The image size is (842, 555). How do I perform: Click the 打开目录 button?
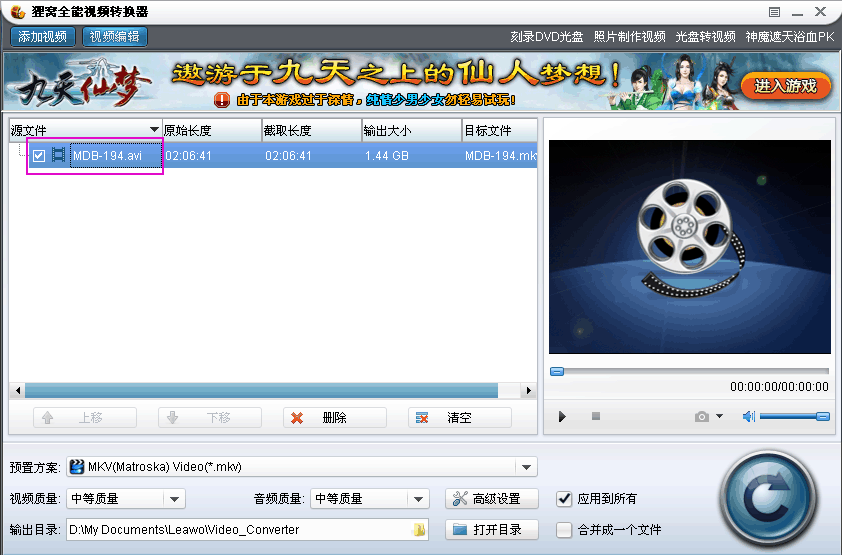coord(491,530)
